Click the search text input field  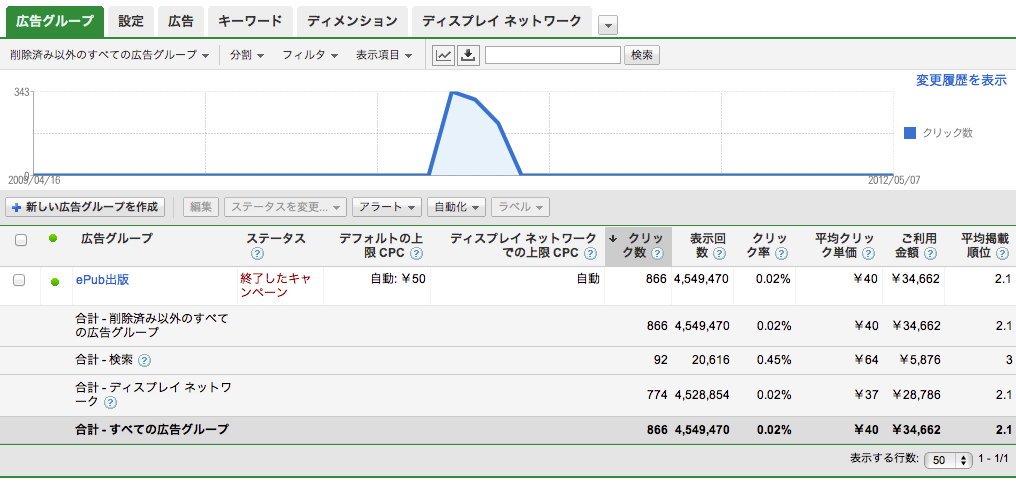tap(552, 55)
